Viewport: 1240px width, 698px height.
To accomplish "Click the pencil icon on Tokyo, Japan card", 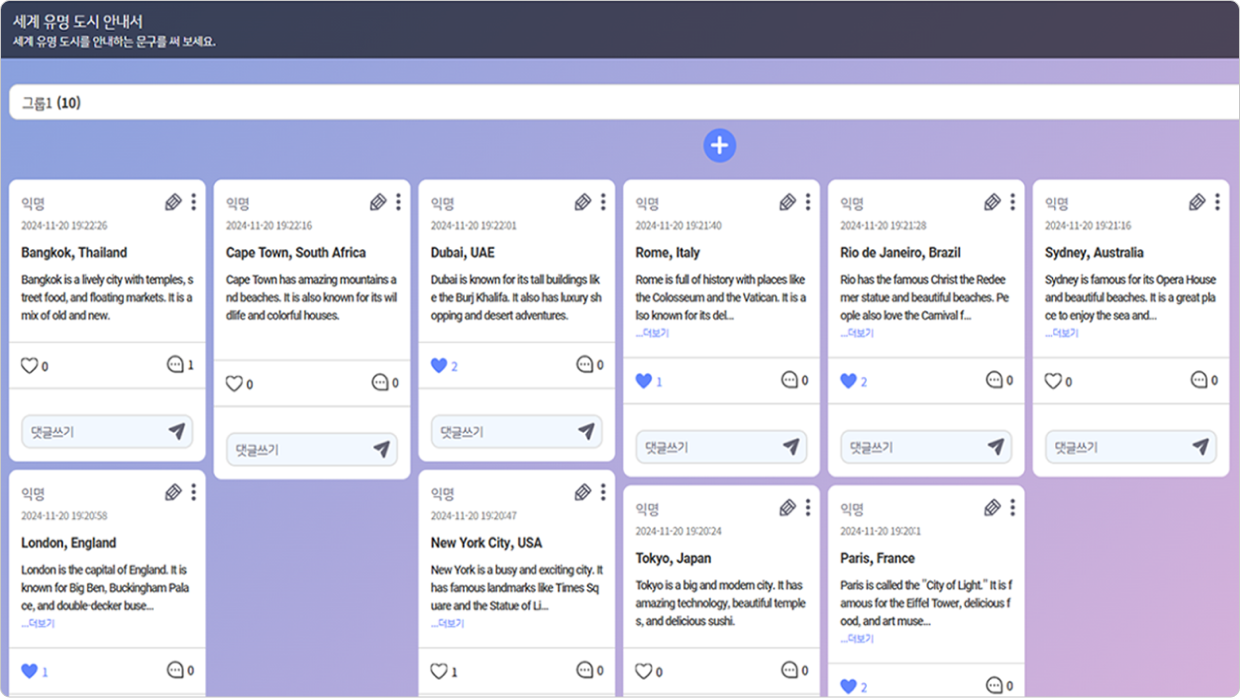I will [788, 508].
